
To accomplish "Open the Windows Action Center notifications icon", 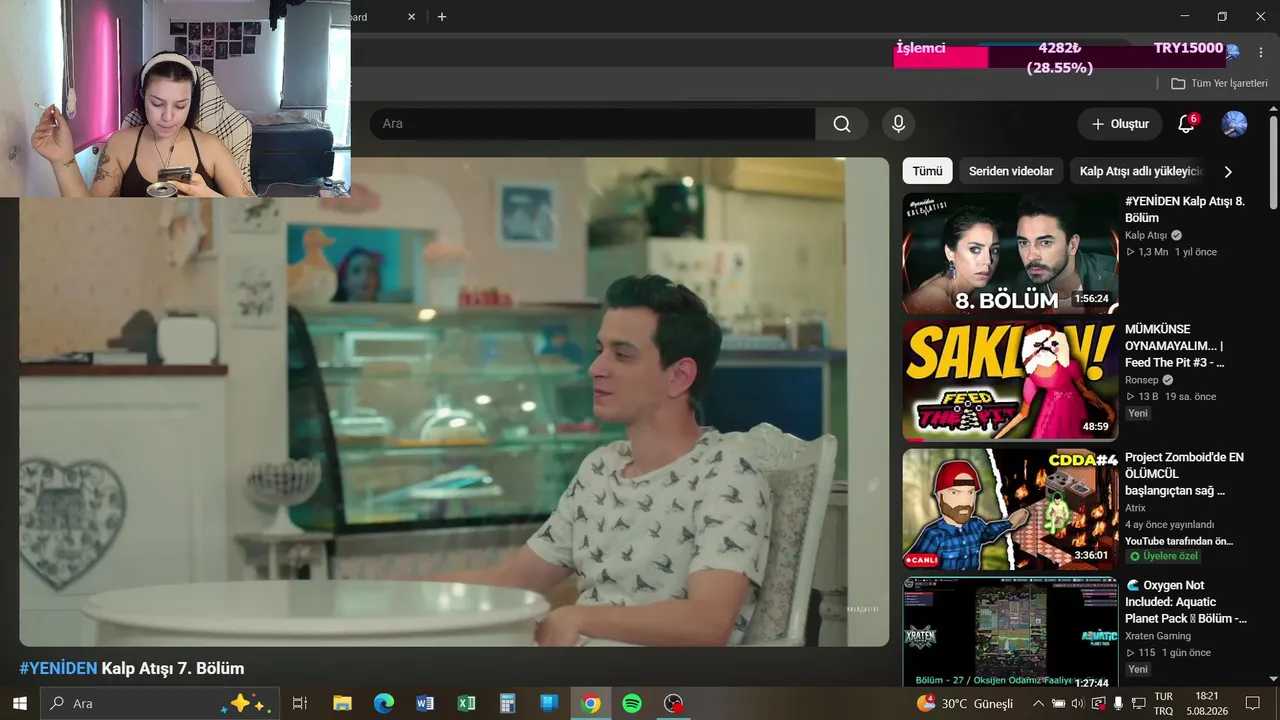I will [x=1253, y=703].
